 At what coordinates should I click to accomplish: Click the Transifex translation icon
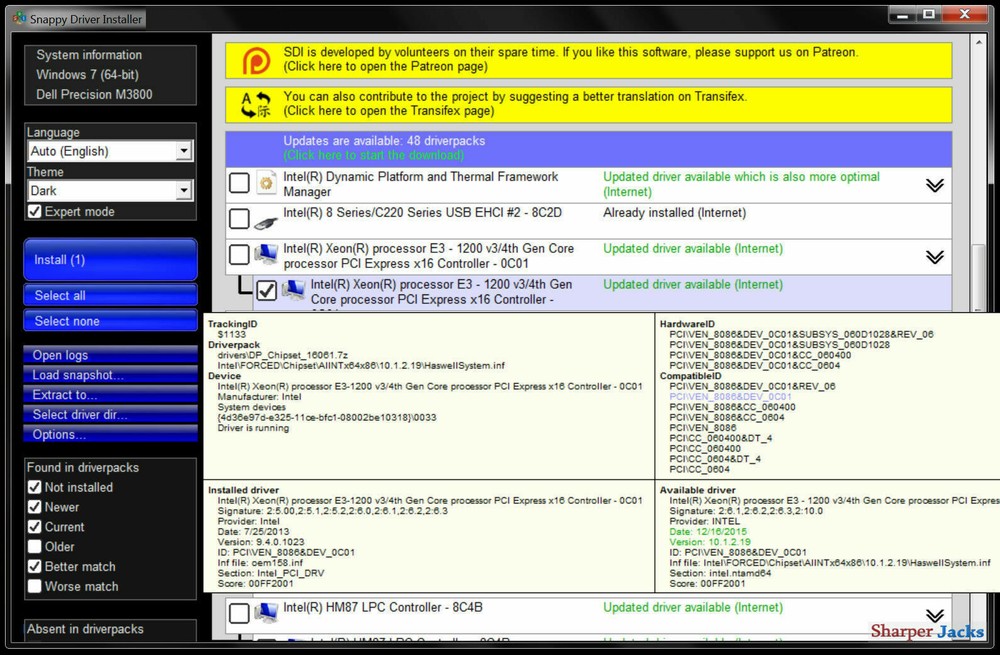[x=259, y=104]
